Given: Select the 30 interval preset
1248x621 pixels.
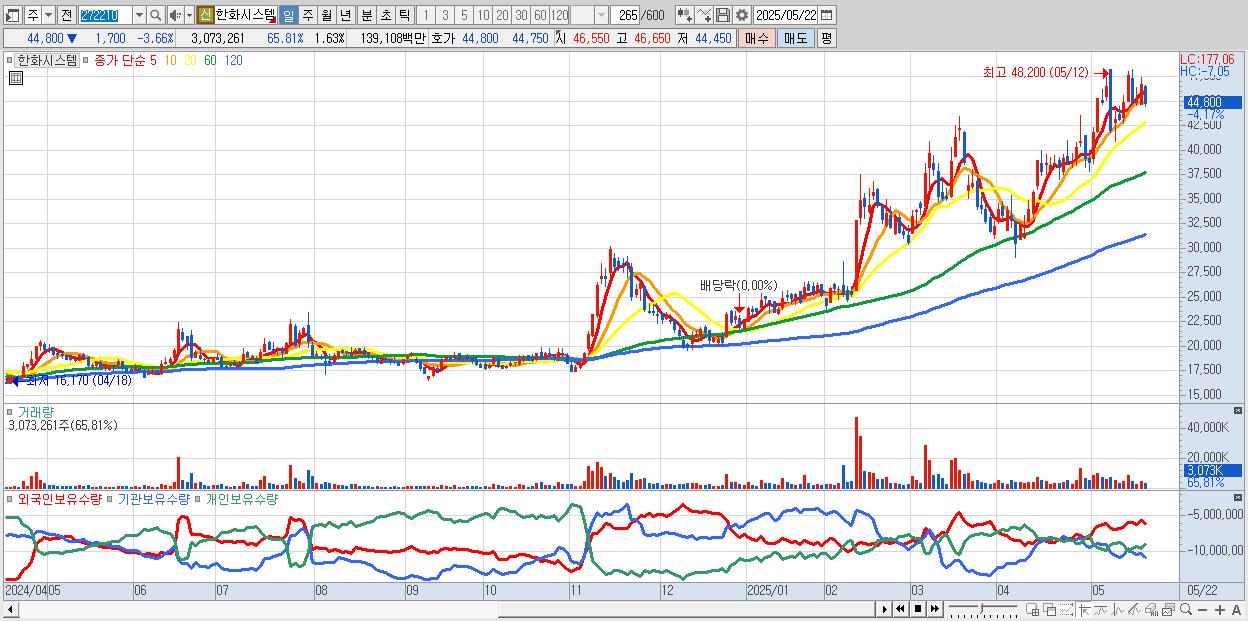Looking at the screenshot, I should click(521, 15).
